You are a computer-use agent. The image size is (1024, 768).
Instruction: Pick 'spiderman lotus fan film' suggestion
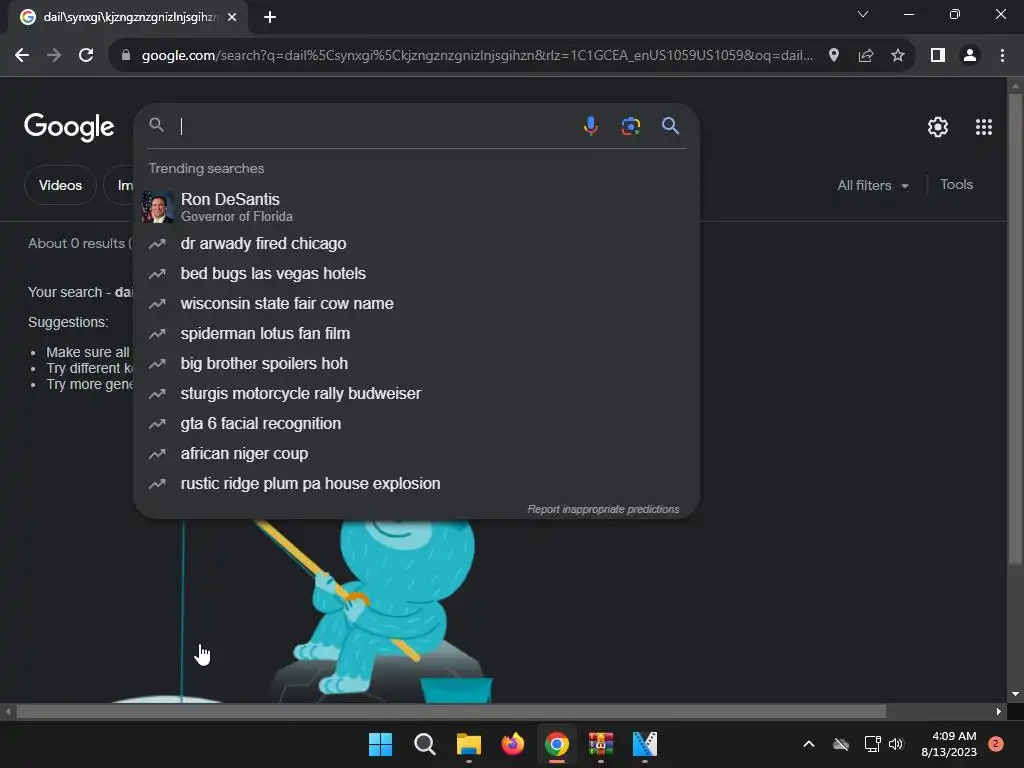[x=416, y=334]
